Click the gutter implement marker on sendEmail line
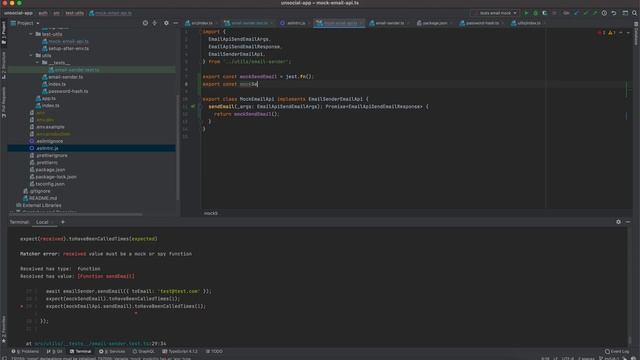This screenshot has height=360, width=640. click(x=193, y=107)
